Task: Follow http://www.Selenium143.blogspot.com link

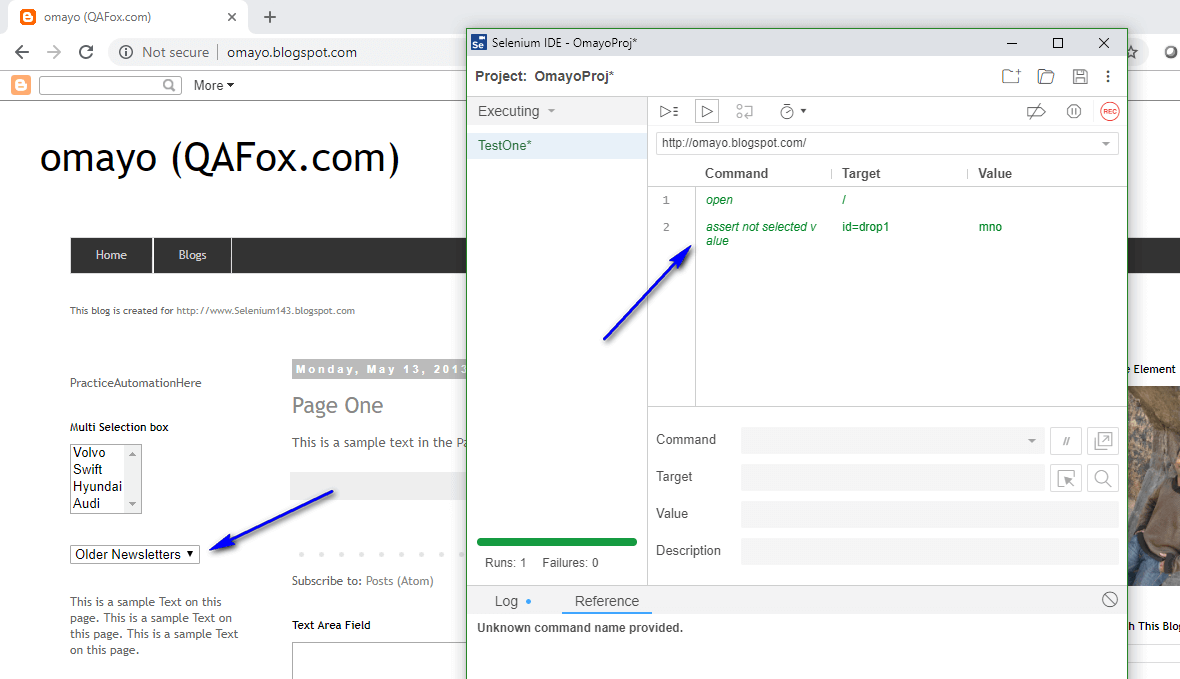Action: tap(266, 310)
